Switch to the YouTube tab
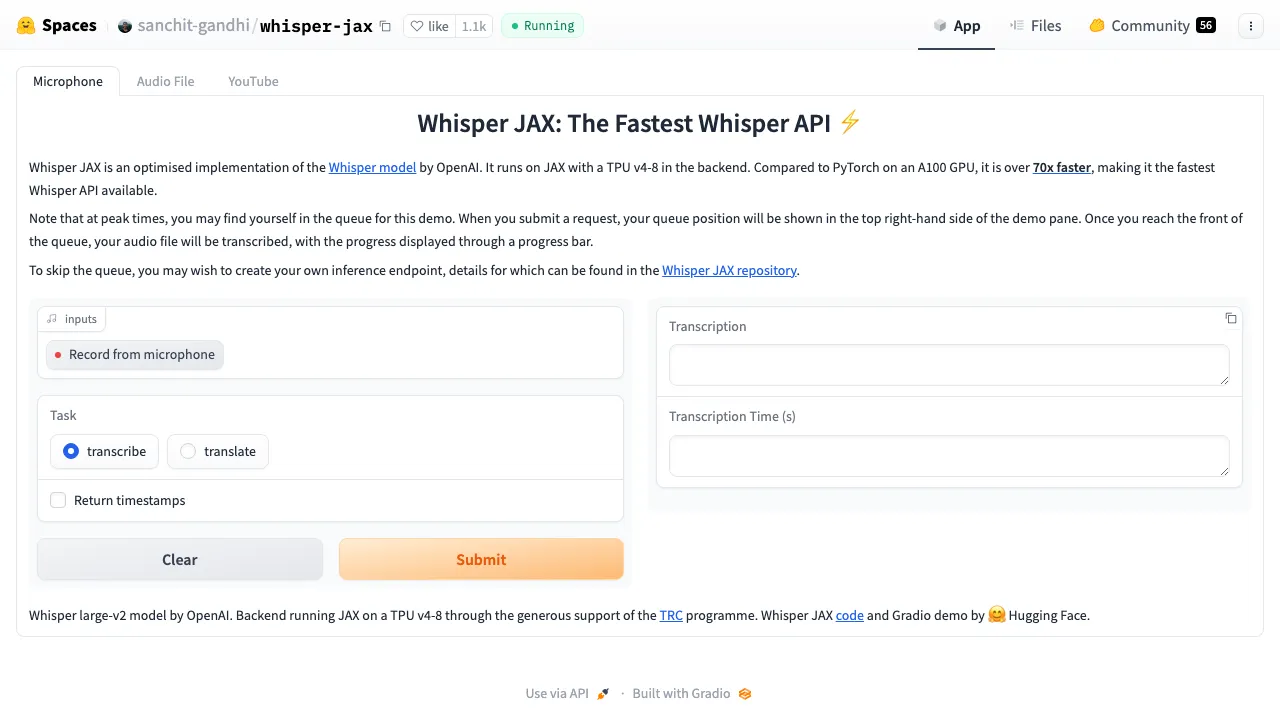The image size is (1280, 720). [x=253, y=81]
